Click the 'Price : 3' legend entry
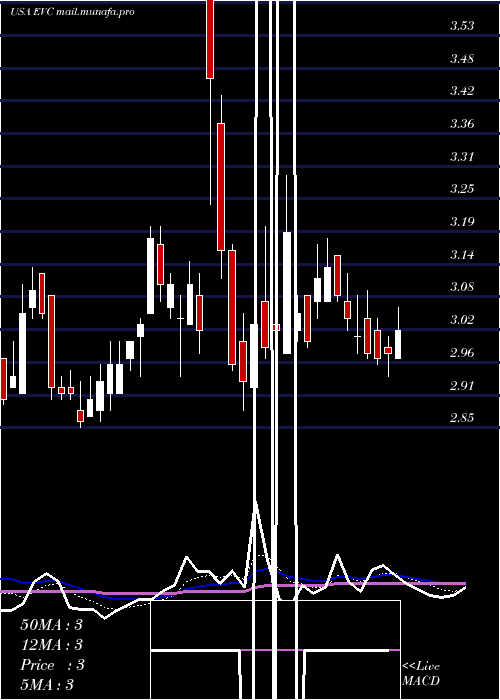 pyautogui.click(x=52, y=665)
